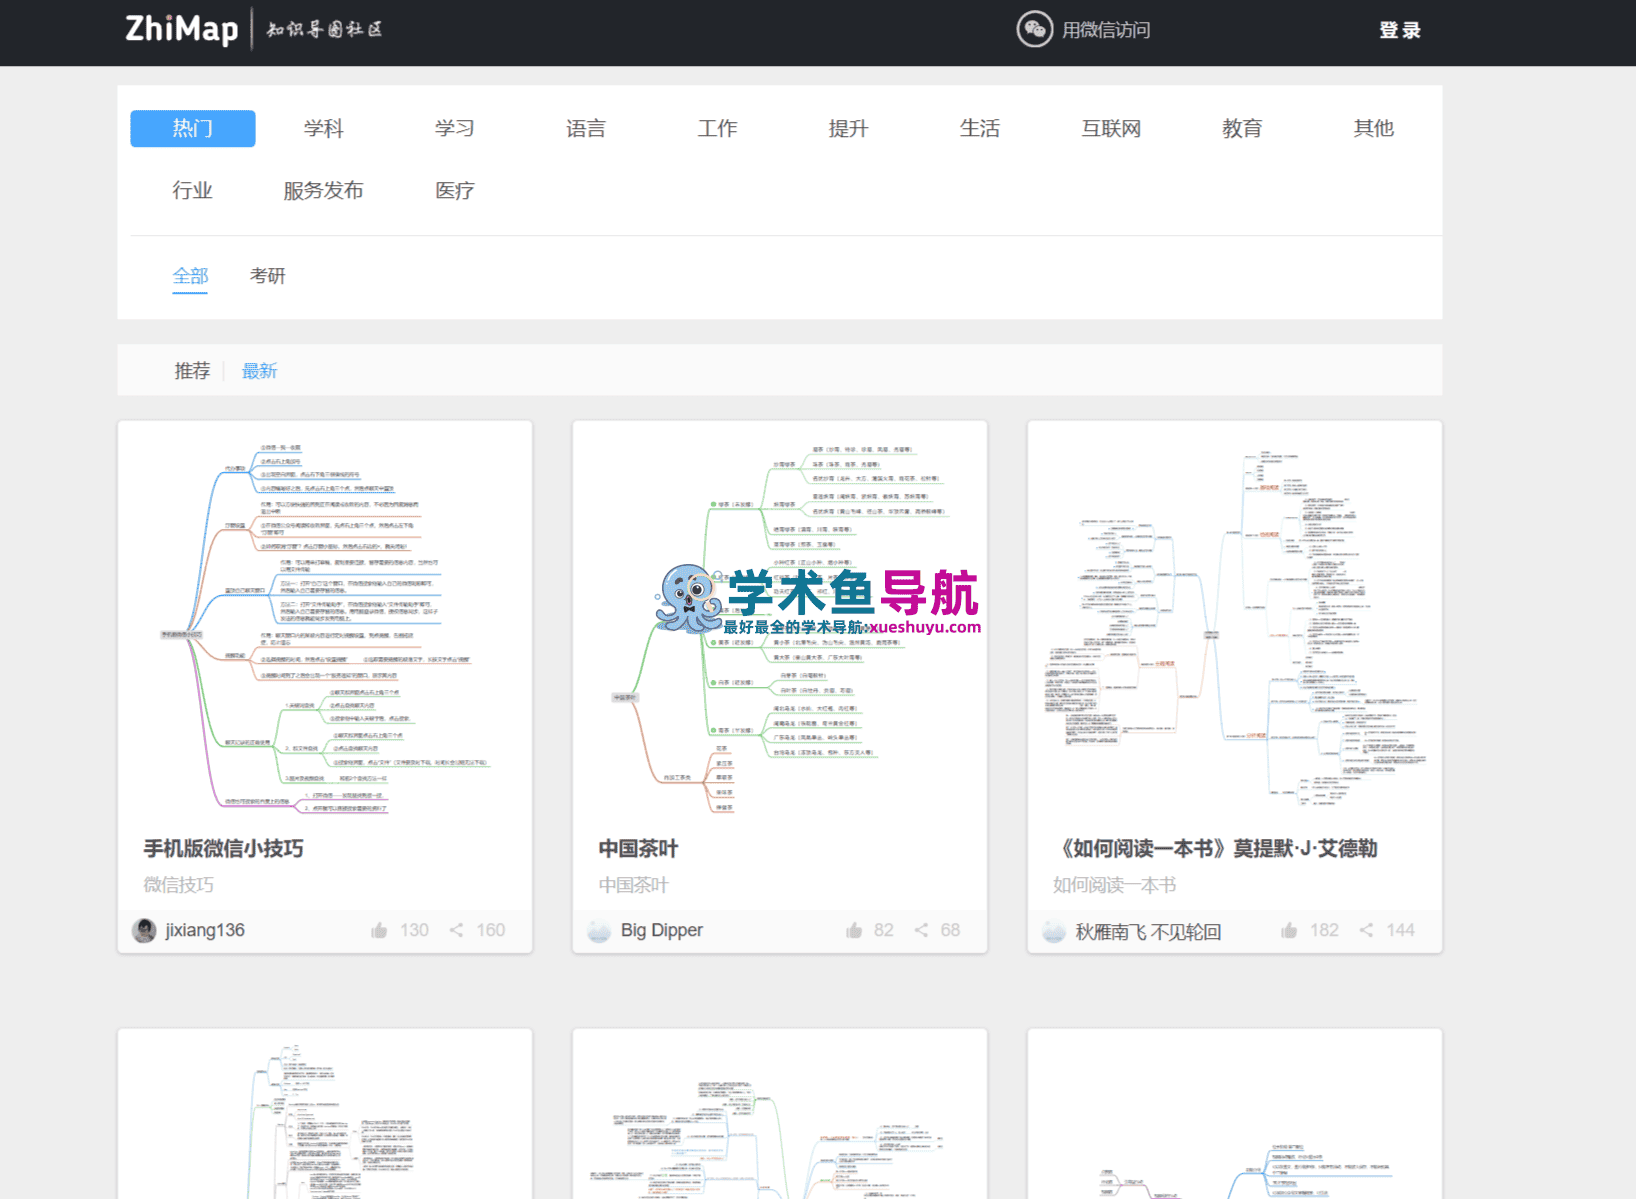Share the 如何阅读一本书 map icon
The width and height of the screenshot is (1636, 1199).
(x=1366, y=930)
